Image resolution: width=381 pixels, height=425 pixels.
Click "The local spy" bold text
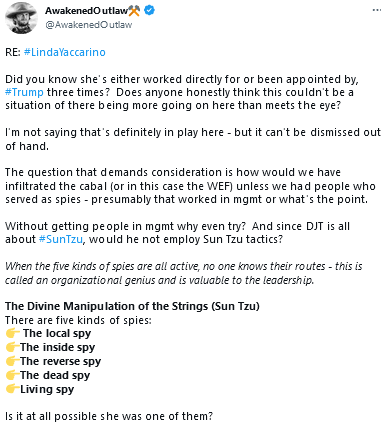click(57, 333)
